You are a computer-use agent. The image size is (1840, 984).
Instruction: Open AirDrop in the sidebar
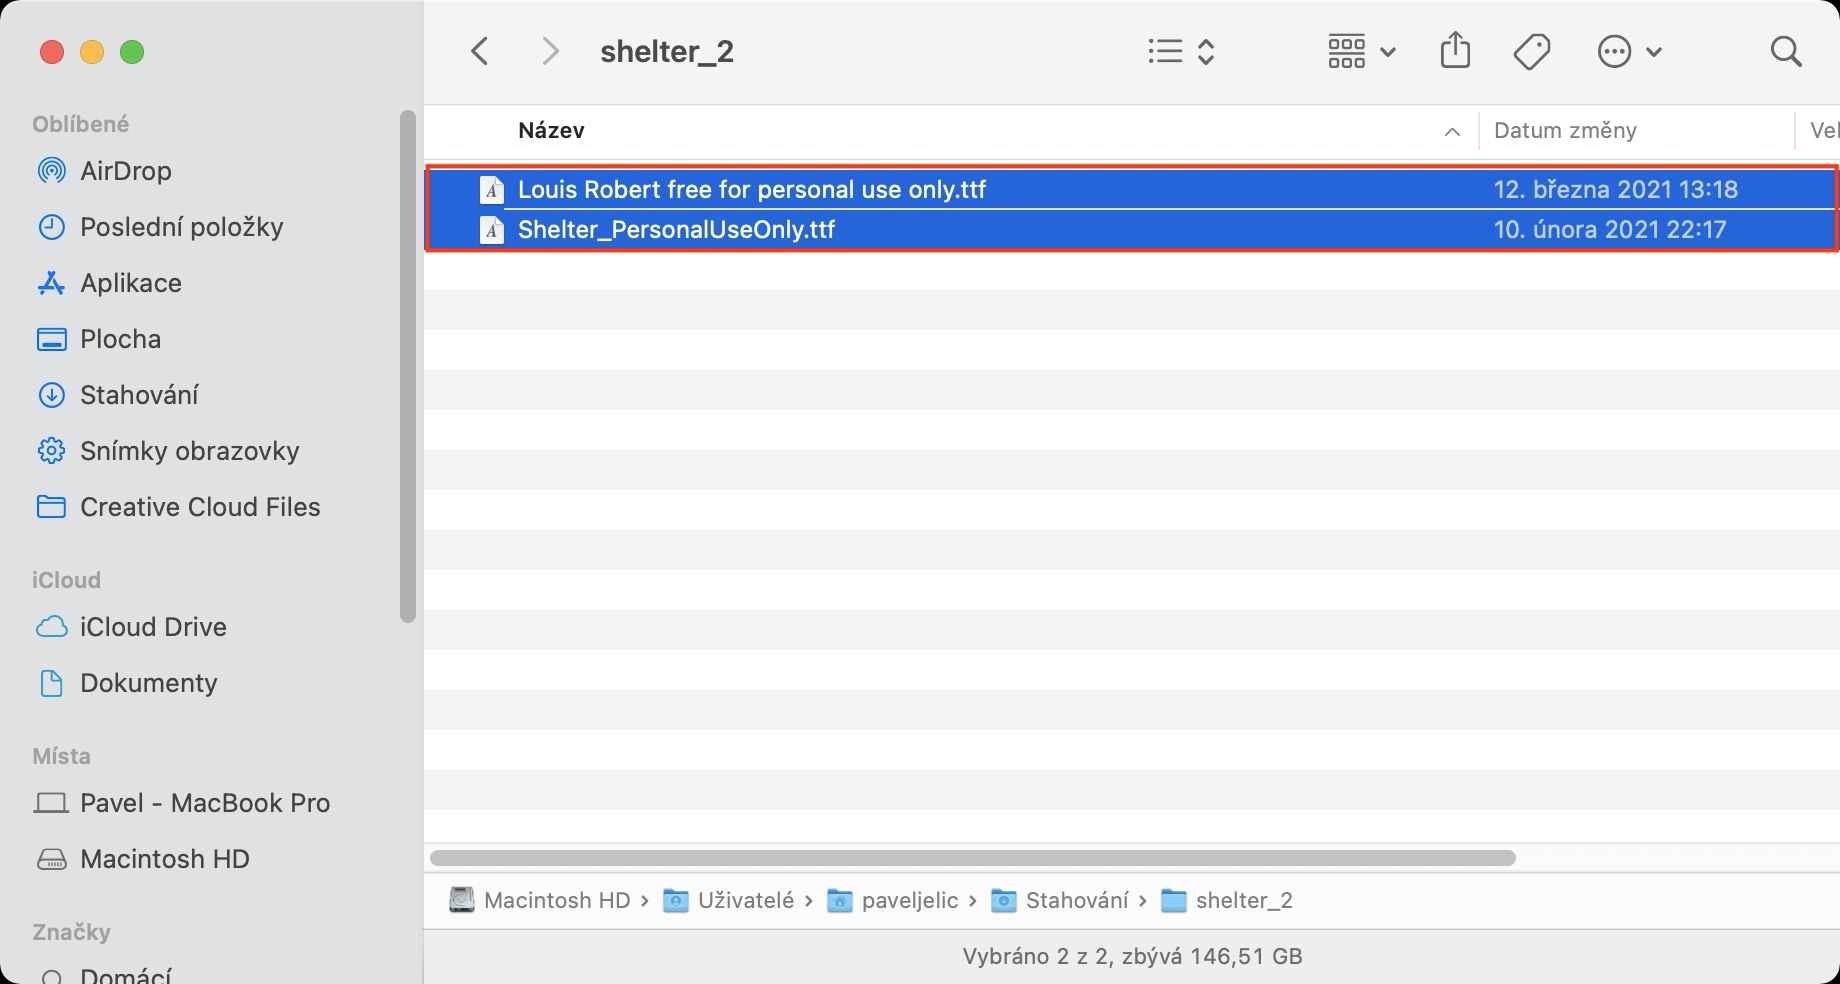tap(125, 171)
